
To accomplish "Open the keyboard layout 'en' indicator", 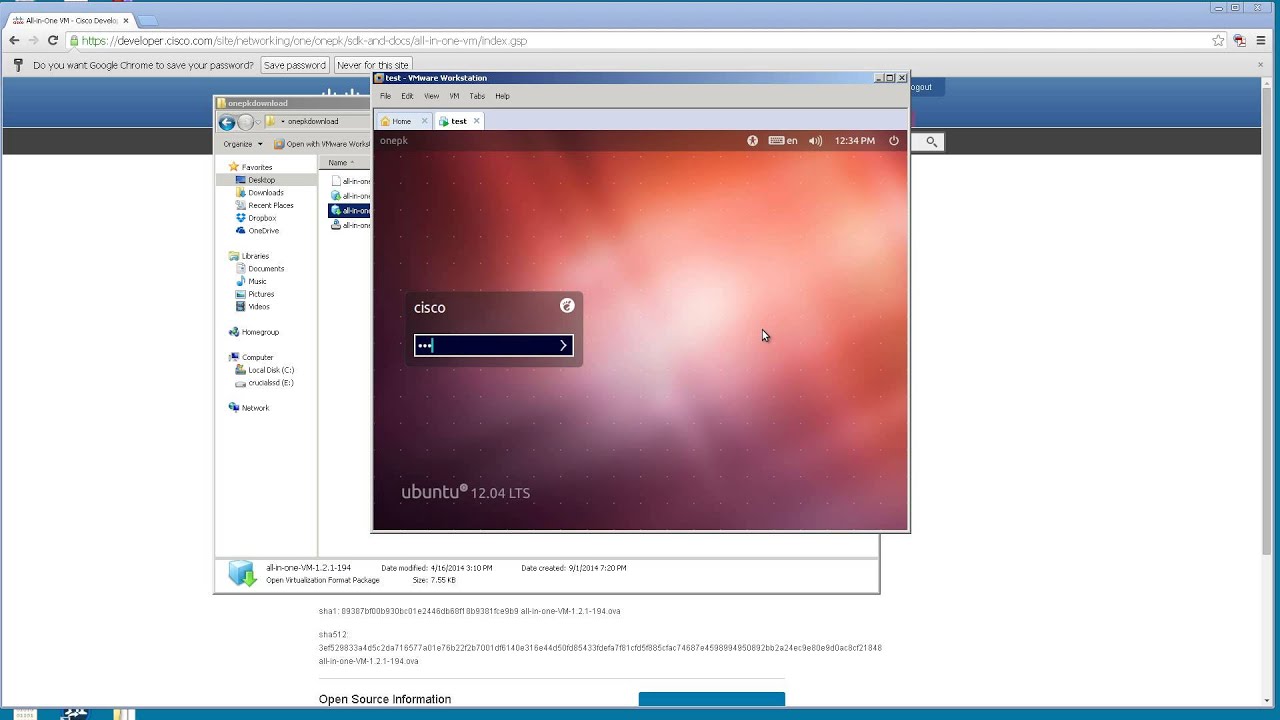I will coord(783,141).
